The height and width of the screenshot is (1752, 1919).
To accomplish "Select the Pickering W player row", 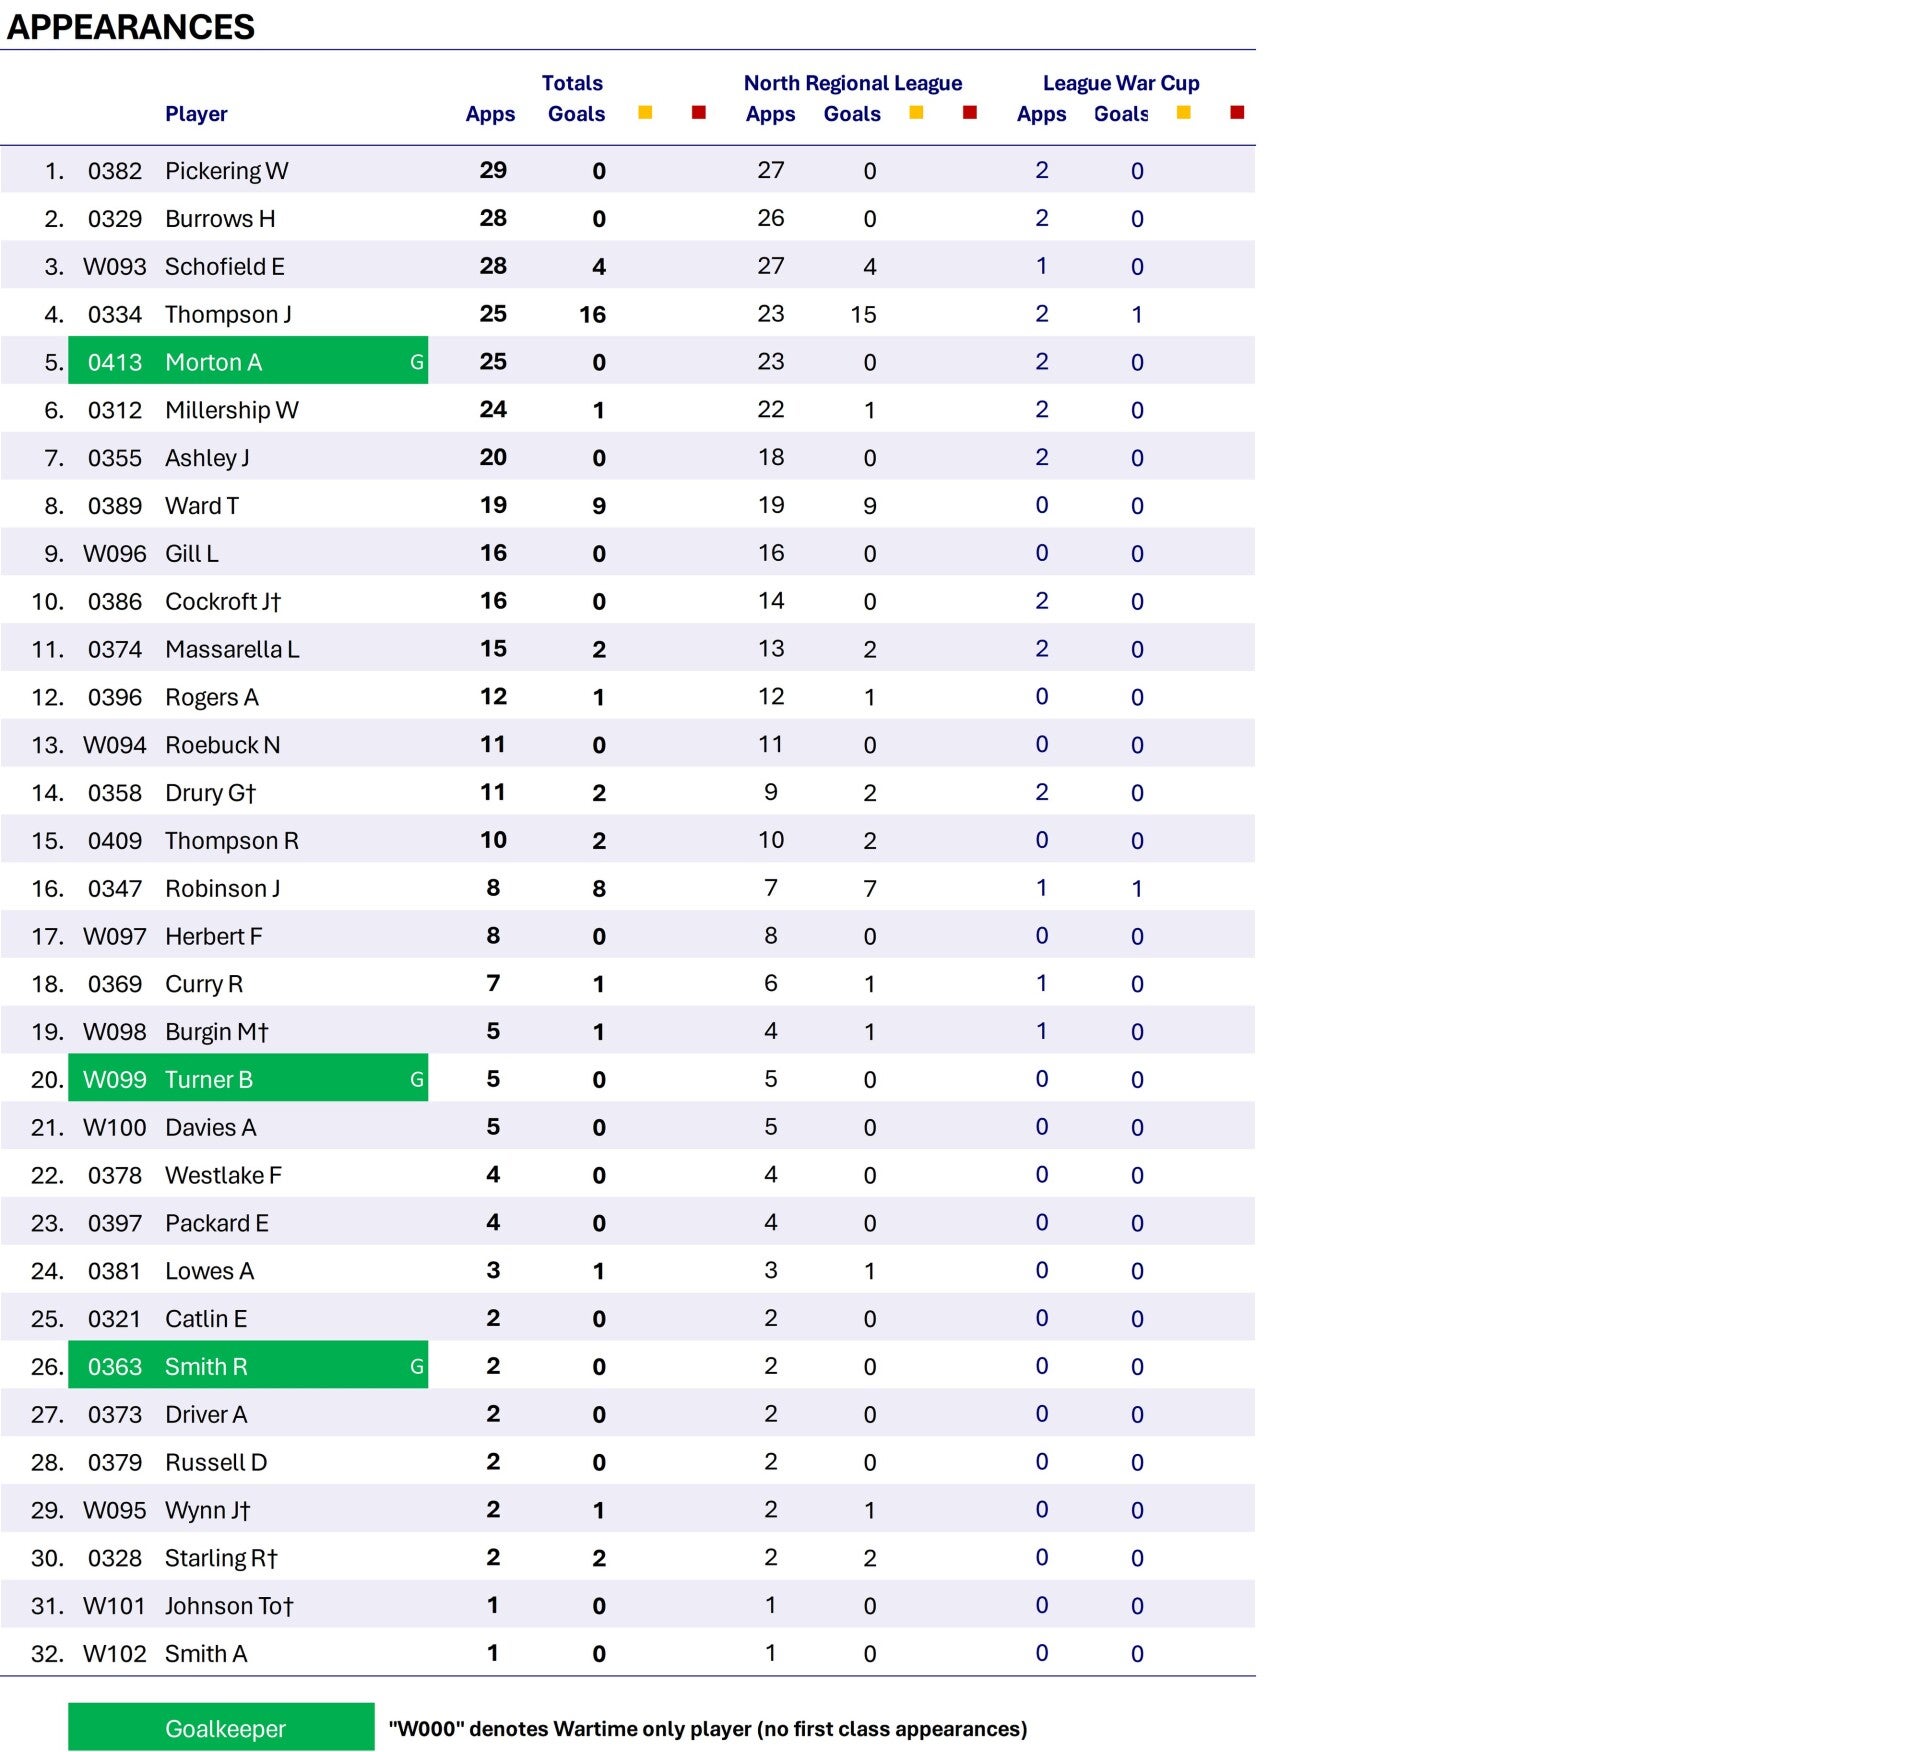I will click(x=628, y=170).
